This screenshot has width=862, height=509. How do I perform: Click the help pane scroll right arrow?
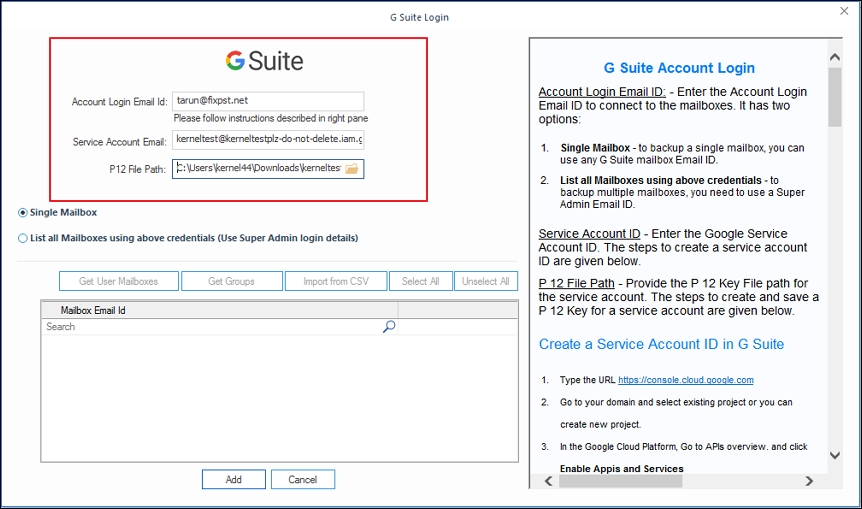[809, 481]
